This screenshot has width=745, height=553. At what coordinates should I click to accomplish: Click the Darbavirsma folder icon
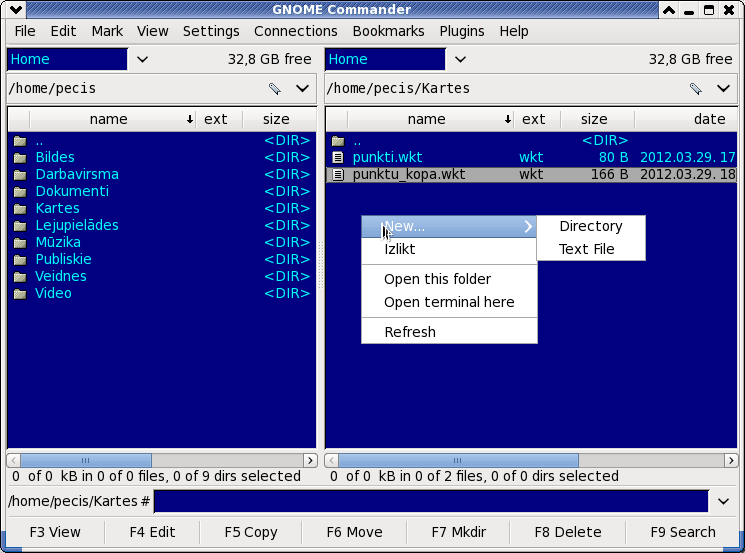click(20, 175)
